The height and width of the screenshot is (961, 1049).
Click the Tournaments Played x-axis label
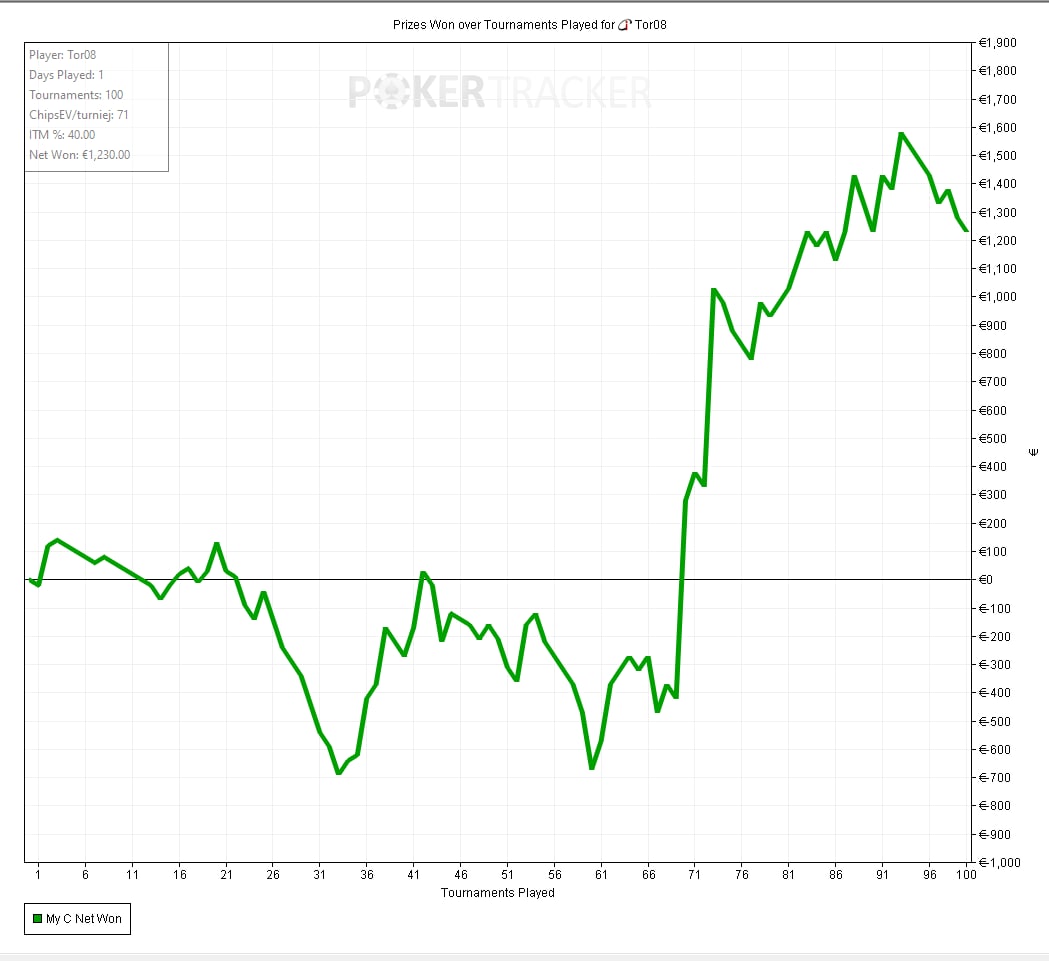pyautogui.click(x=497, y=892)
